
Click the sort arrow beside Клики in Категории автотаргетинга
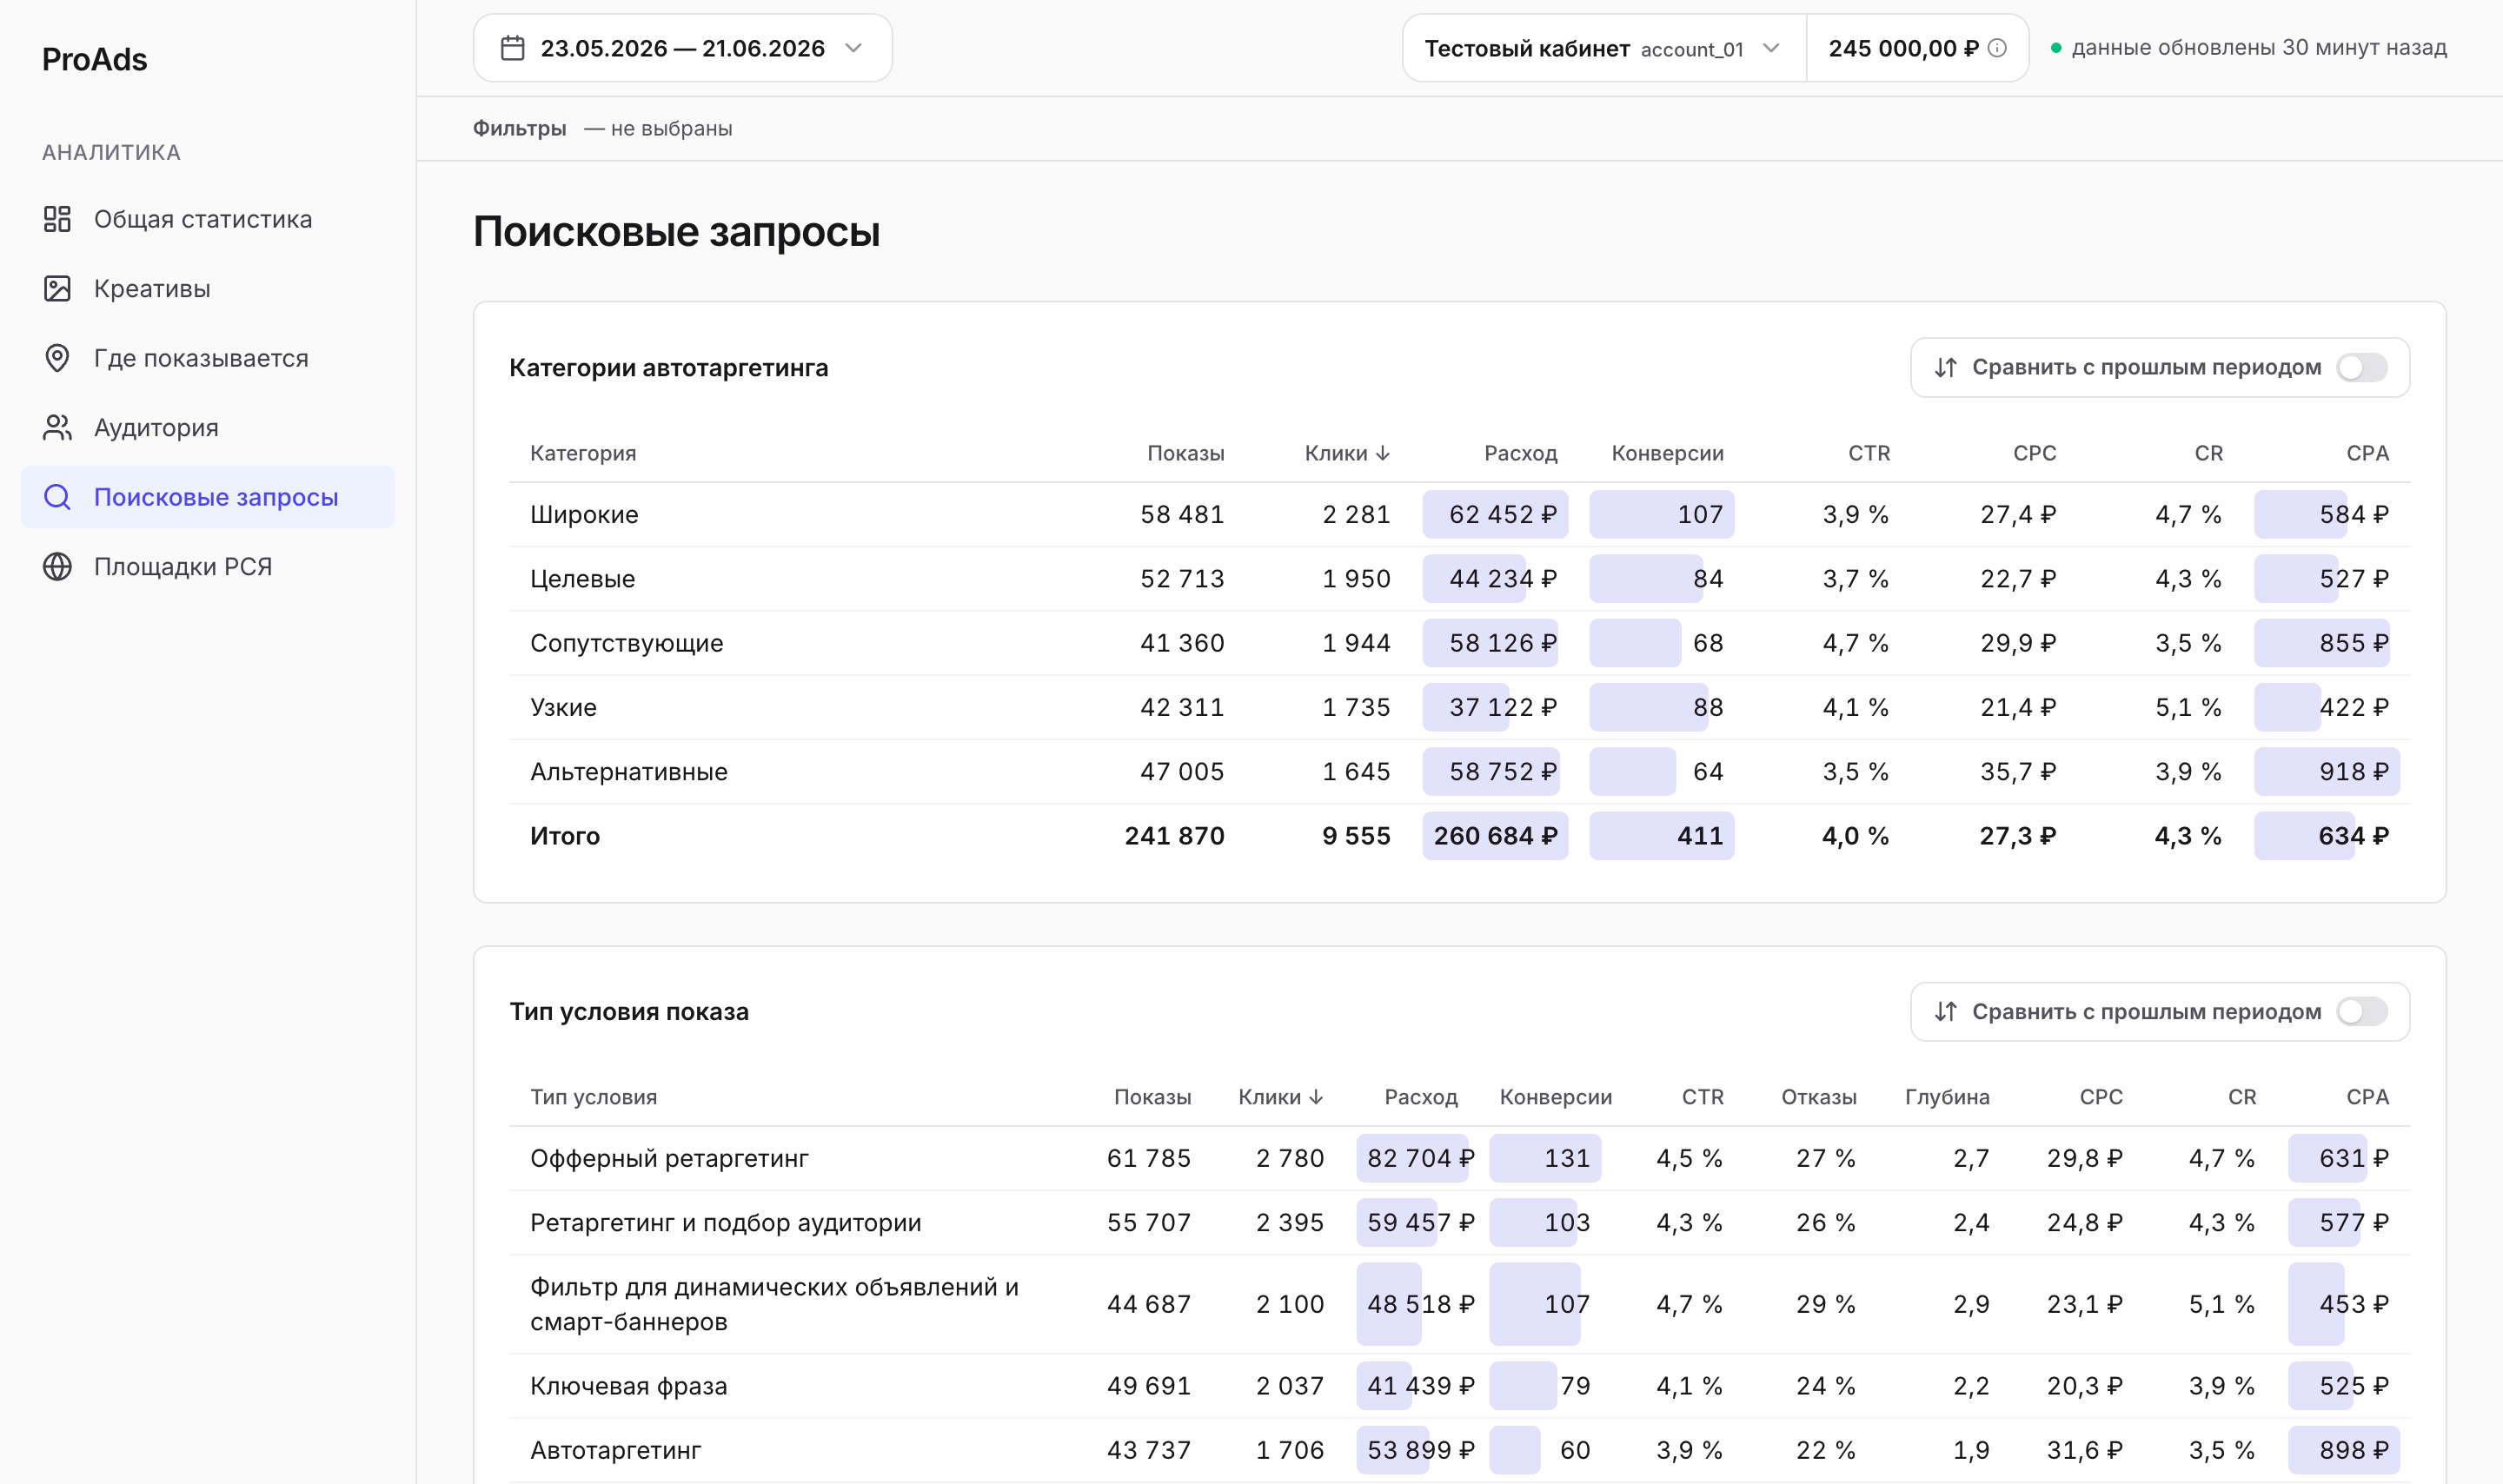tap(1383, 453)
